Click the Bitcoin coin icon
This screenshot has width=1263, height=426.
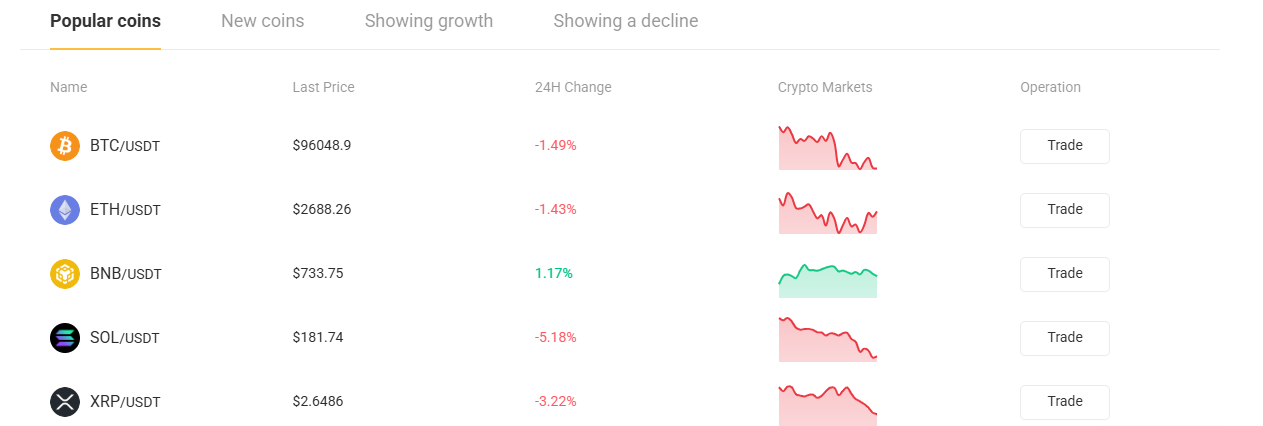[65, 146]
